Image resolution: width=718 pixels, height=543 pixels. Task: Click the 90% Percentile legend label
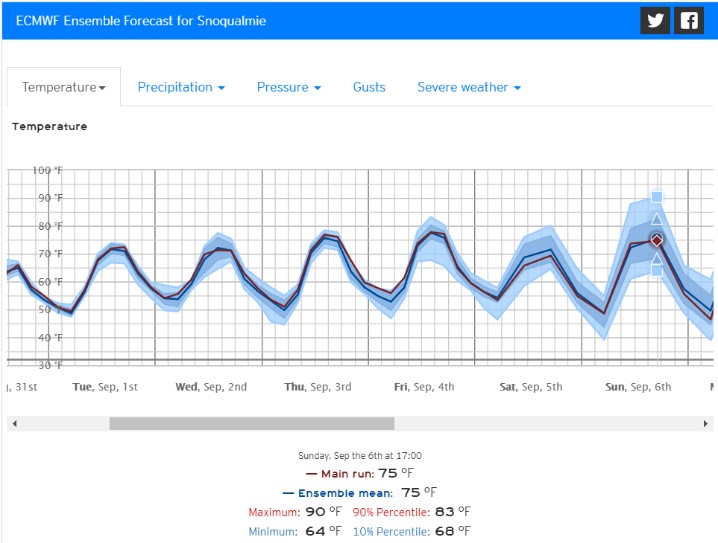pos(391,512)
